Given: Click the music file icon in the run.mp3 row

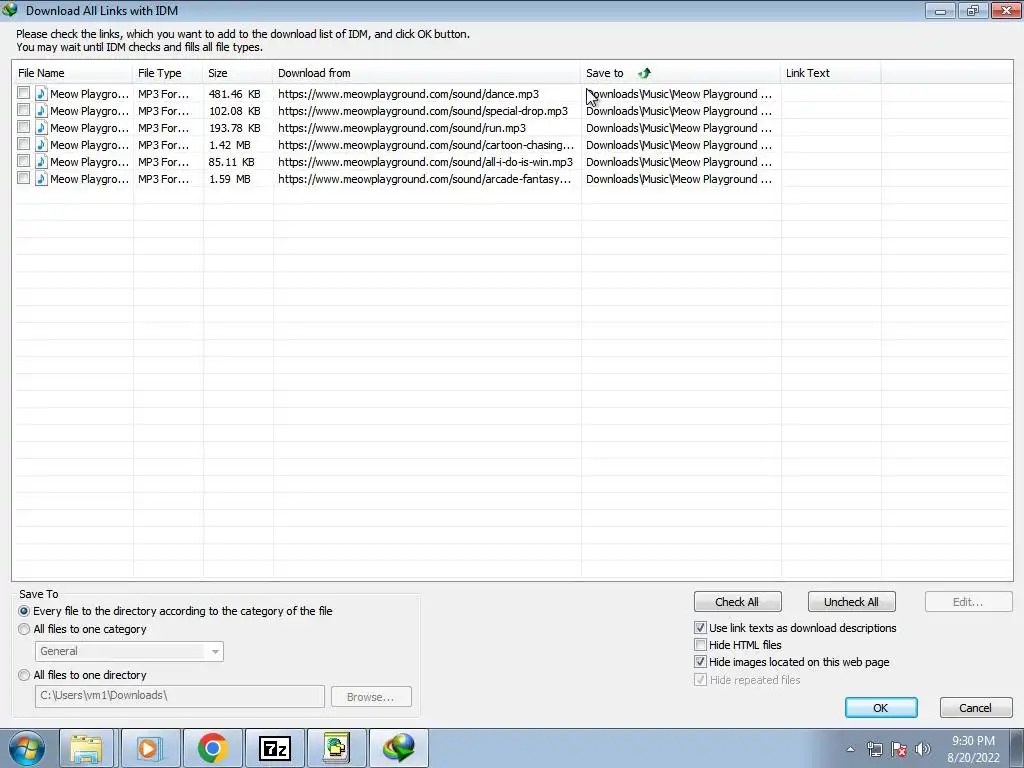Looking at the screenshot, I should pos(41,127).
